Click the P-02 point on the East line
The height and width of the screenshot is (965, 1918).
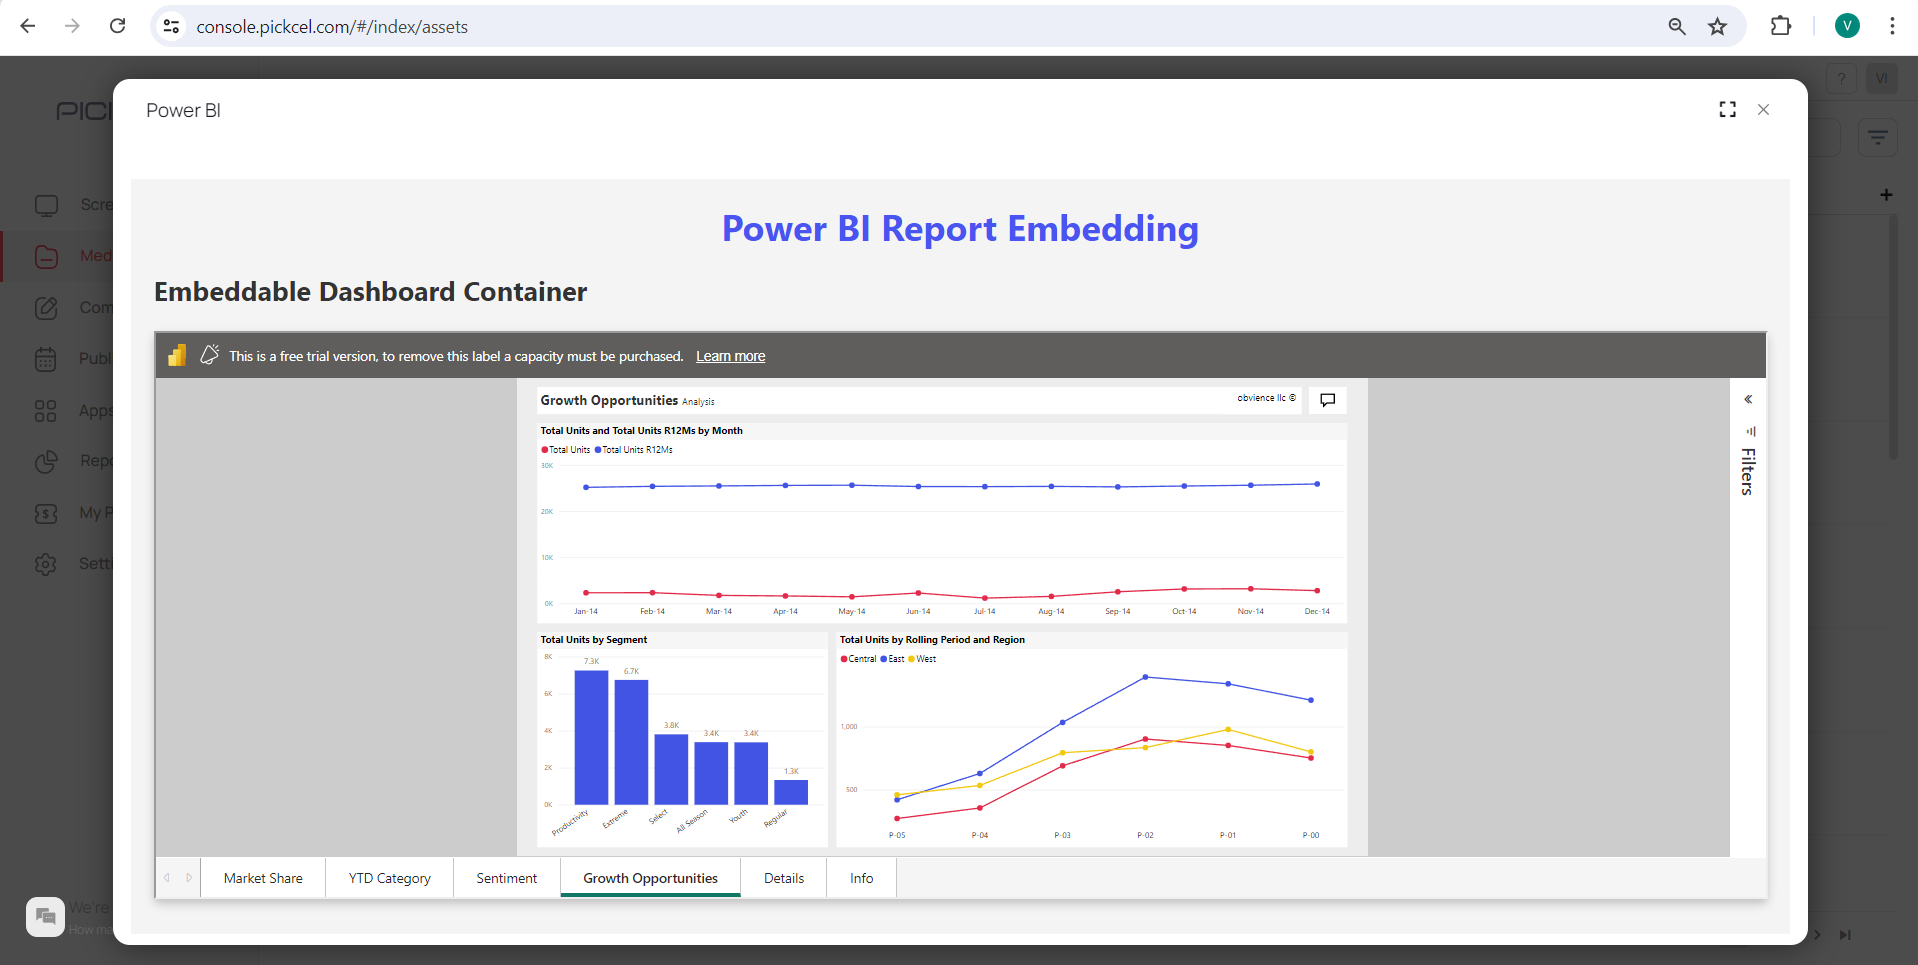tap(1145, 677)
